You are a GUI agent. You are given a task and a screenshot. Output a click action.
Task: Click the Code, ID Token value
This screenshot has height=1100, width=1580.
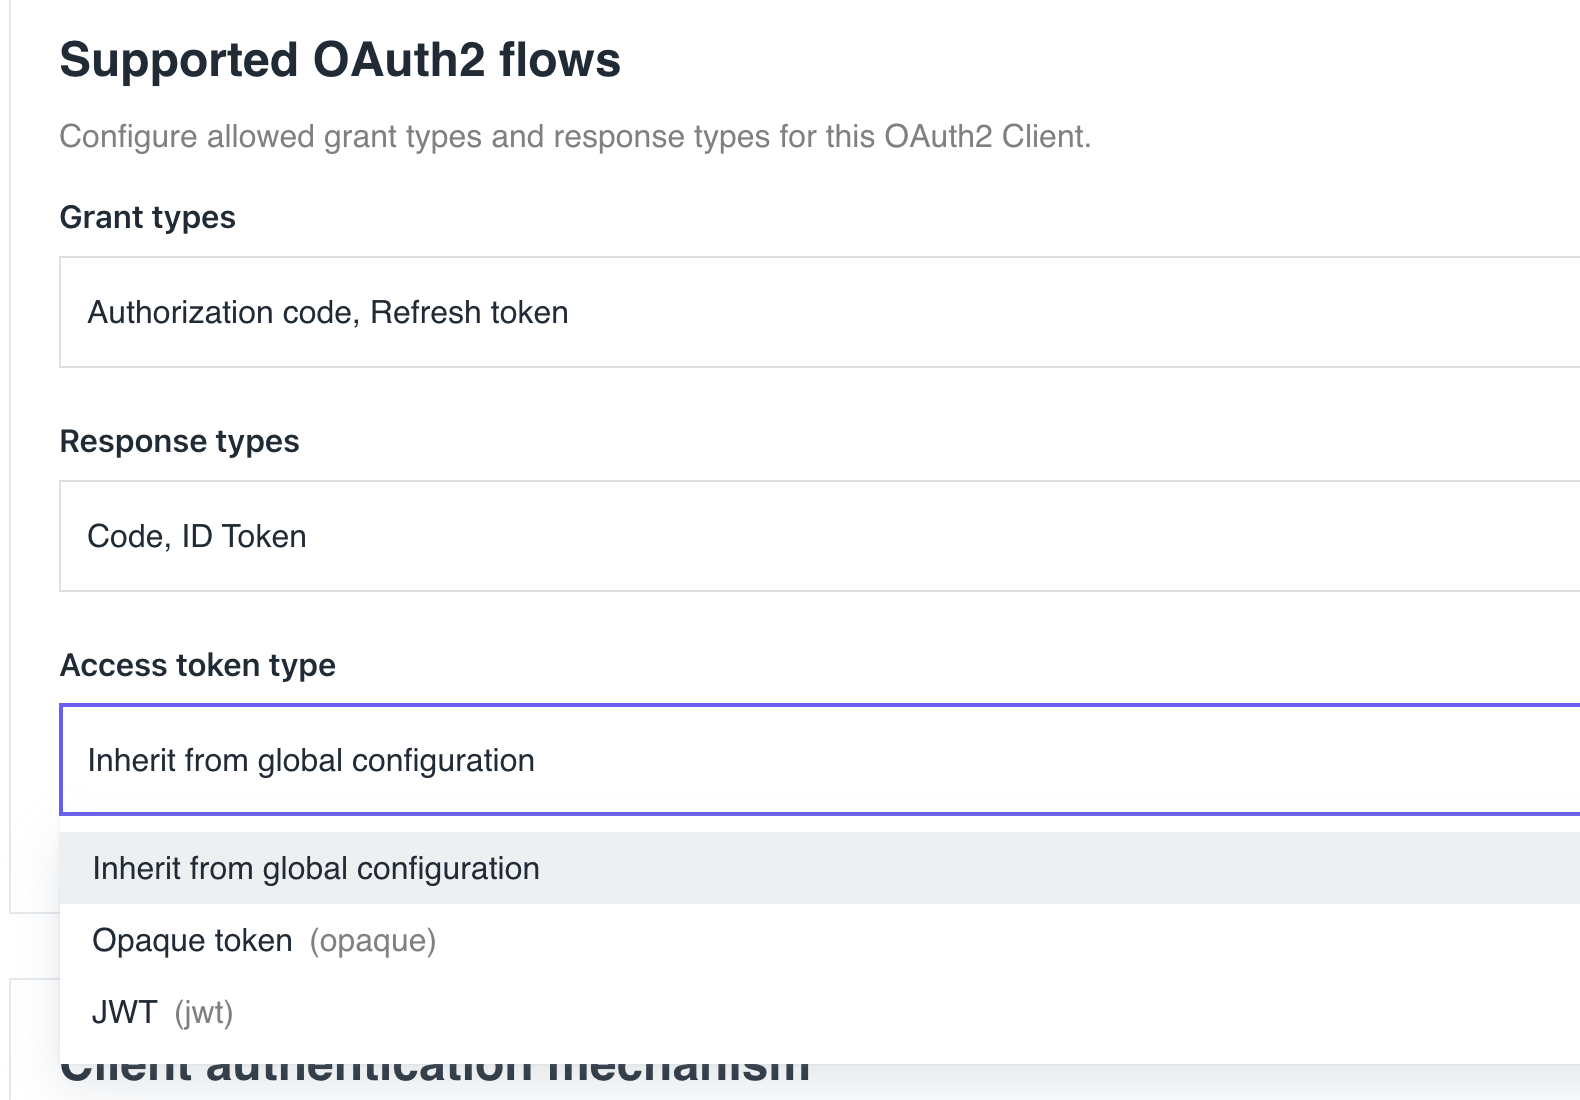click(197, 537)
